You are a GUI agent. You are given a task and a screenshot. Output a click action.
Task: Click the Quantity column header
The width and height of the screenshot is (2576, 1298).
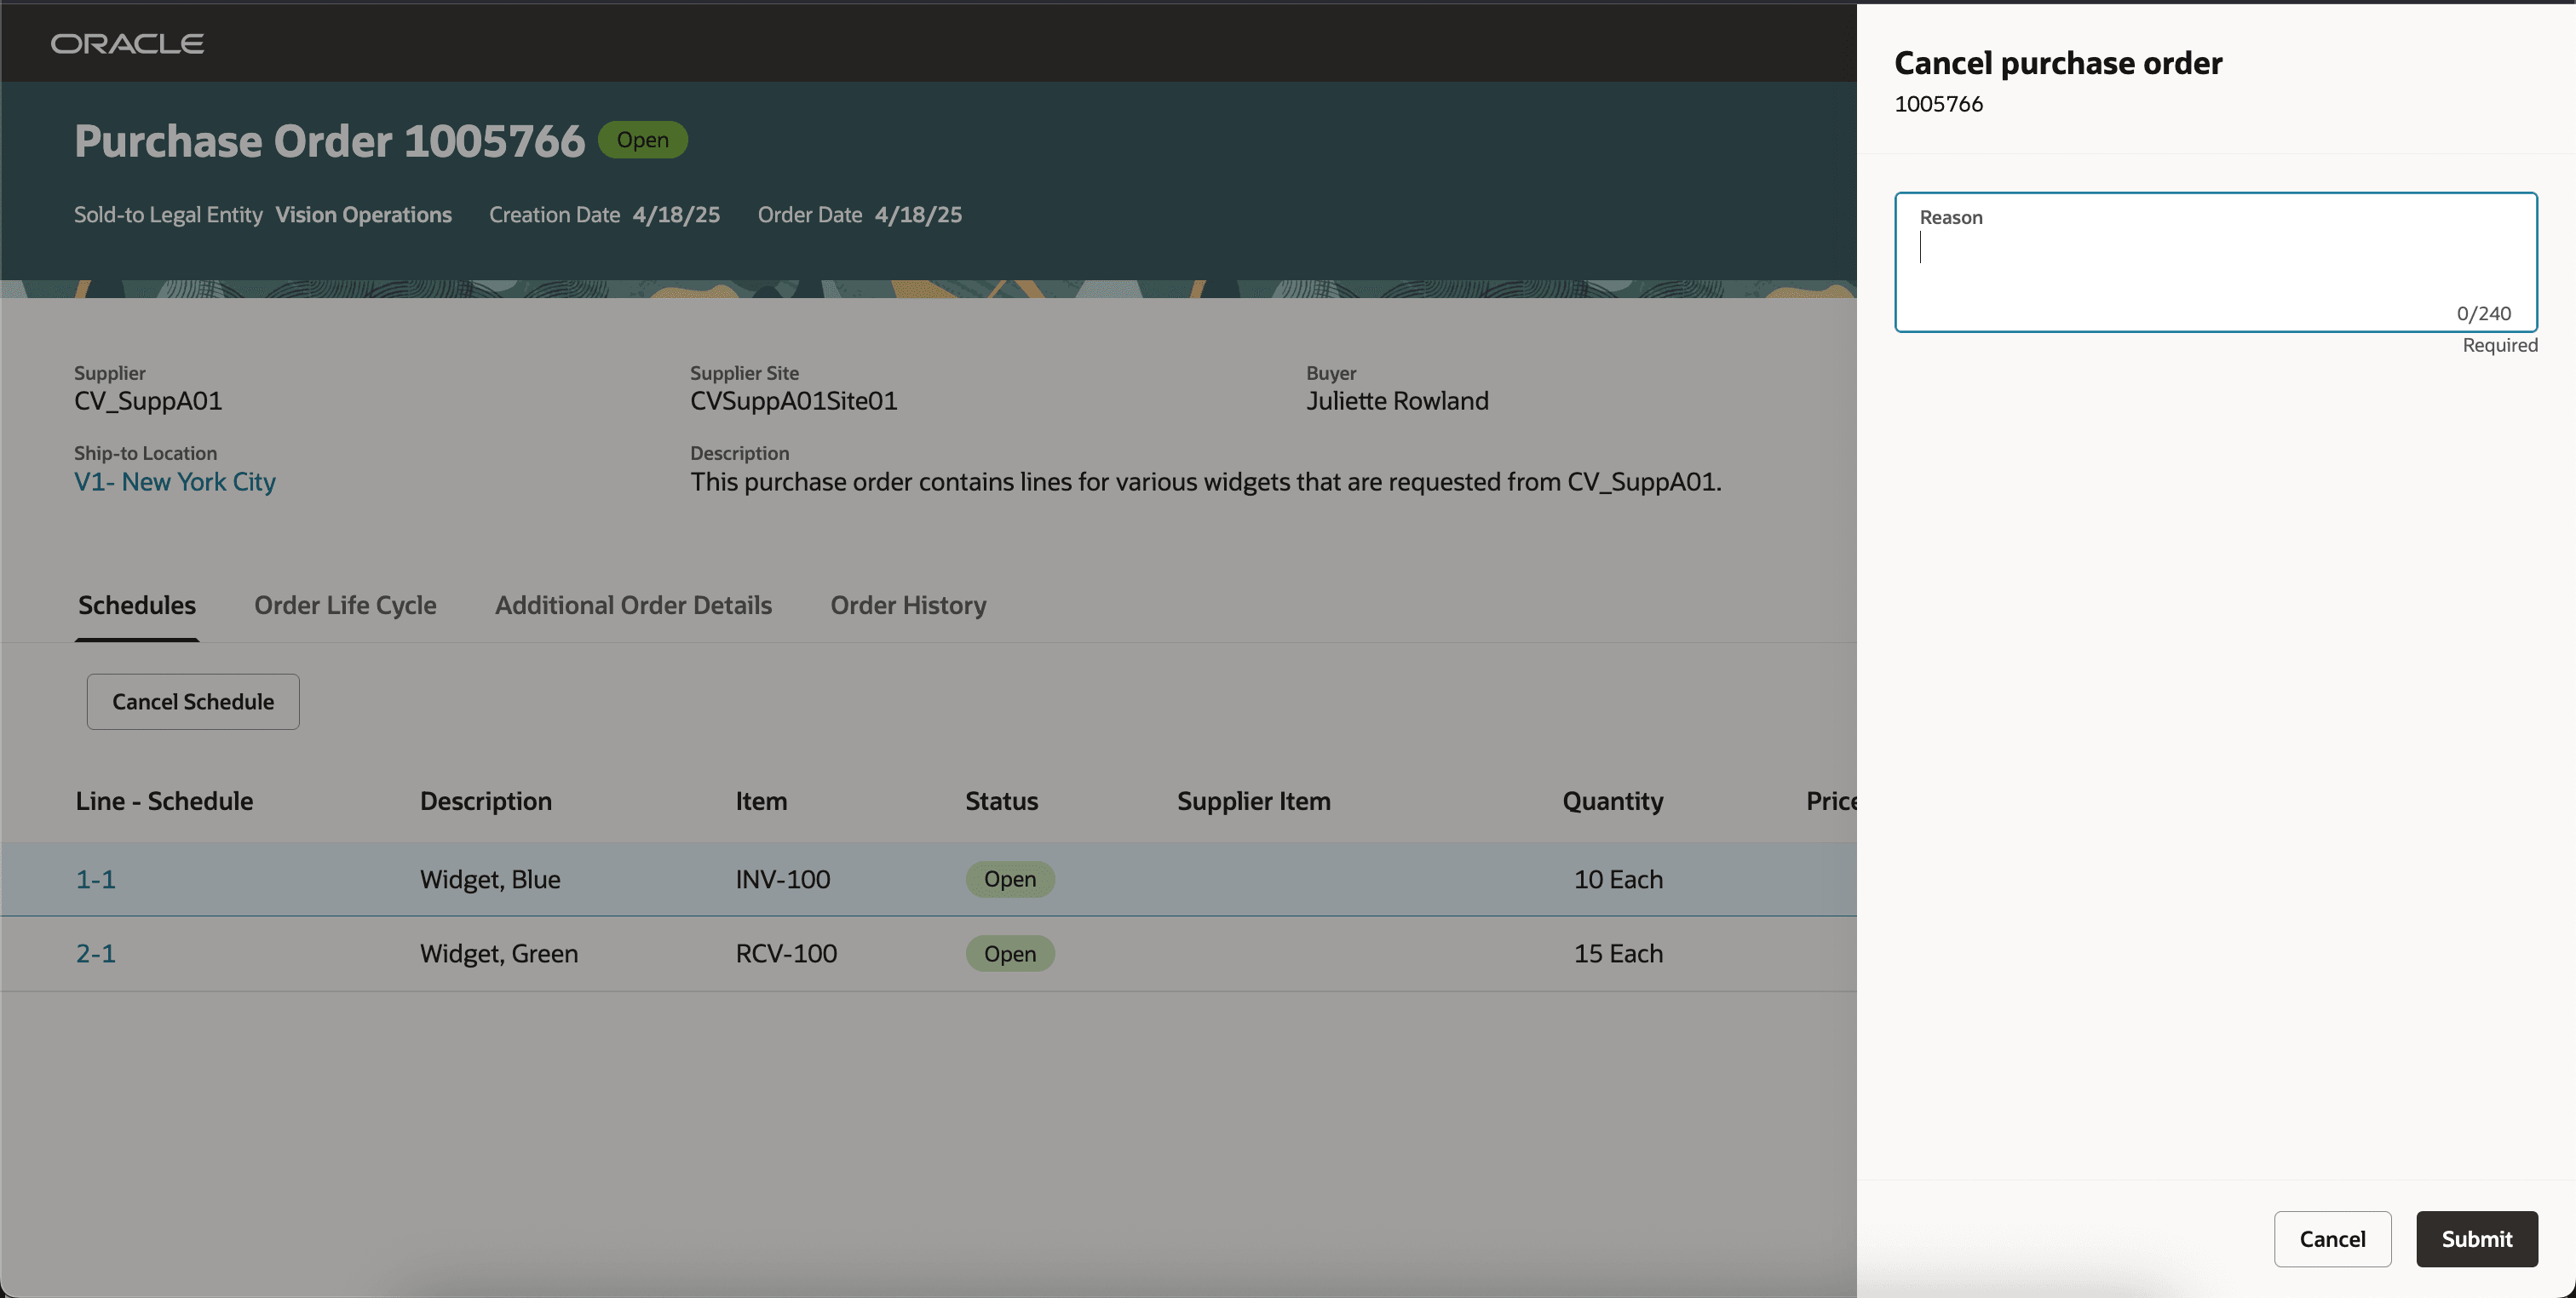(x=1612, y=801)
